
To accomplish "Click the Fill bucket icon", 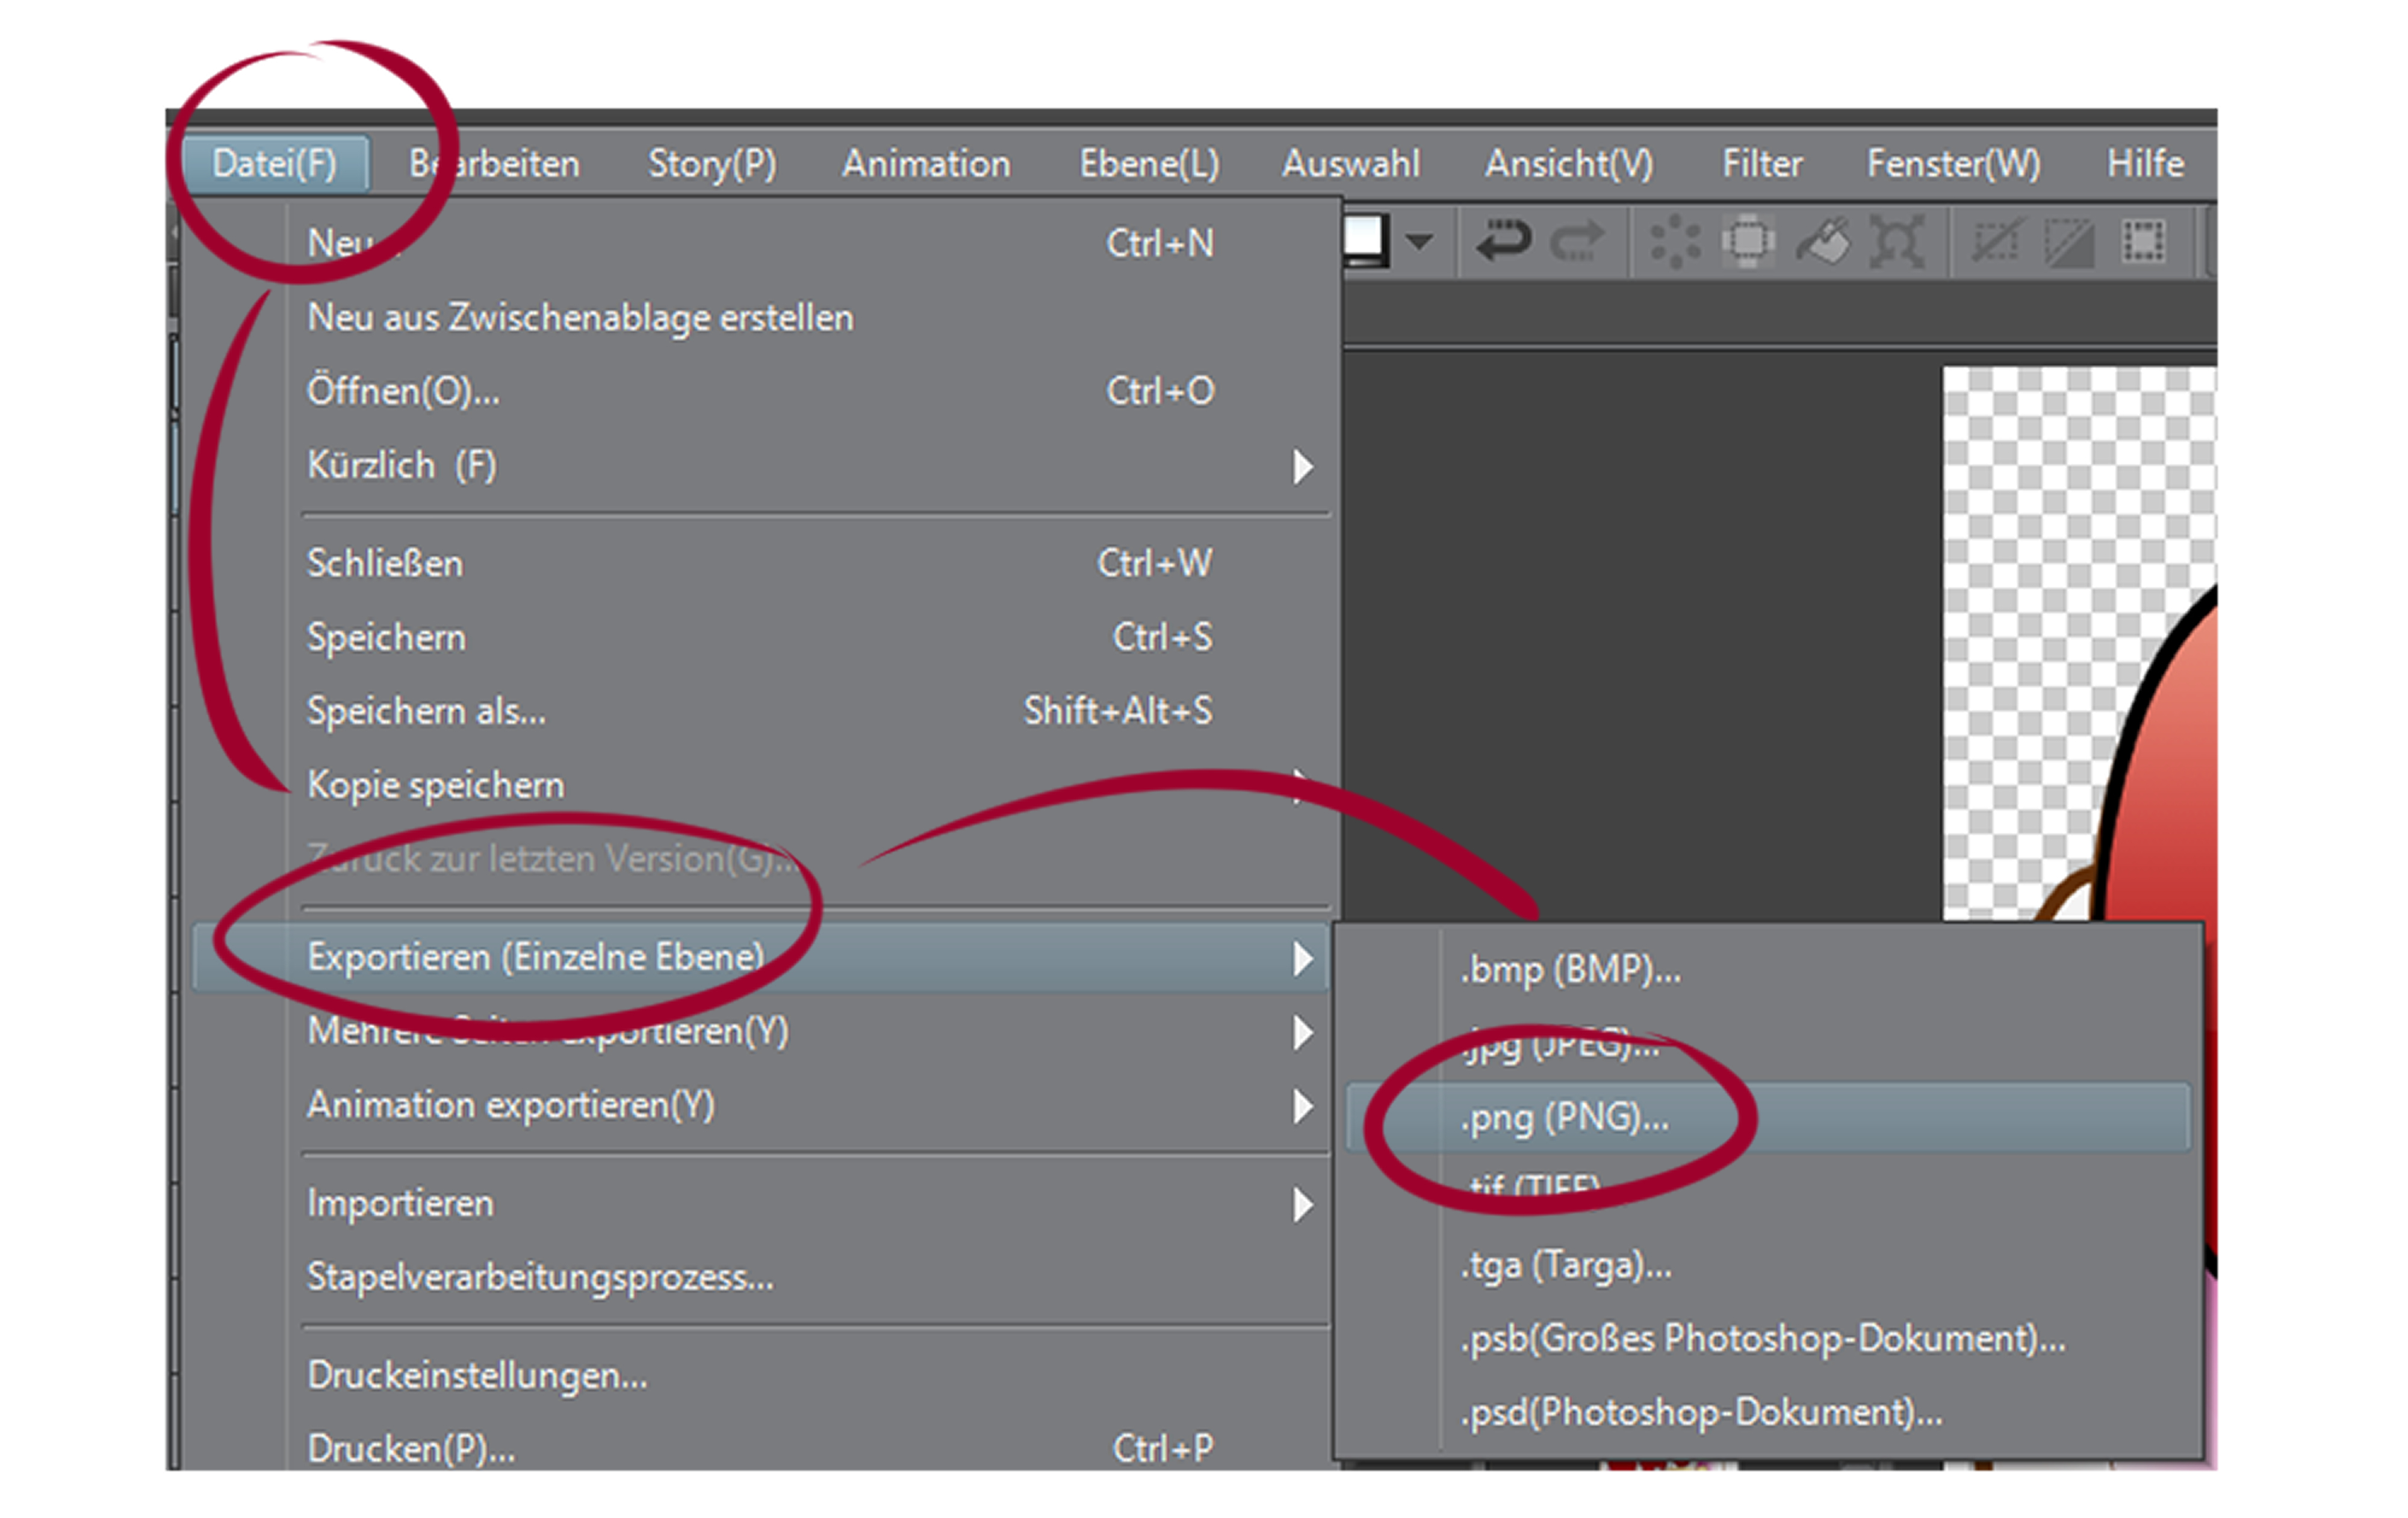I will coord(1823,241).
